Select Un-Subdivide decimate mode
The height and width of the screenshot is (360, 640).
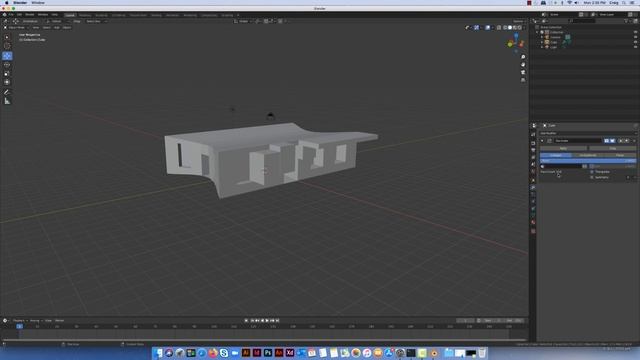pyautogui.click(x=588, y=155)
